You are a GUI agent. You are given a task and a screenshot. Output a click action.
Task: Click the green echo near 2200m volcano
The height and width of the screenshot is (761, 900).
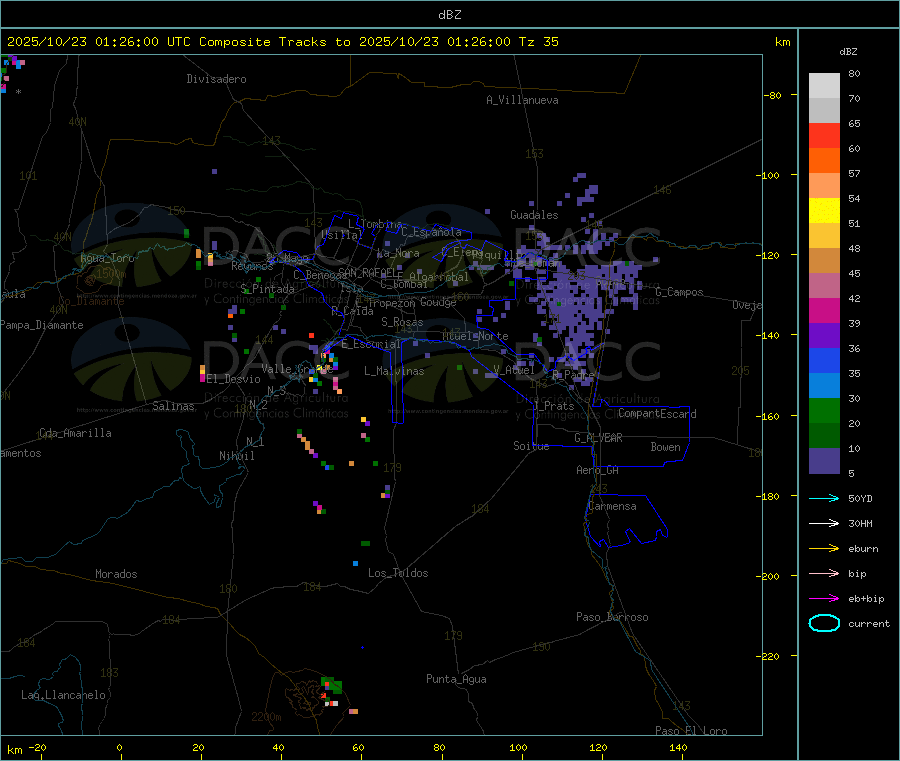click(332, 684)
